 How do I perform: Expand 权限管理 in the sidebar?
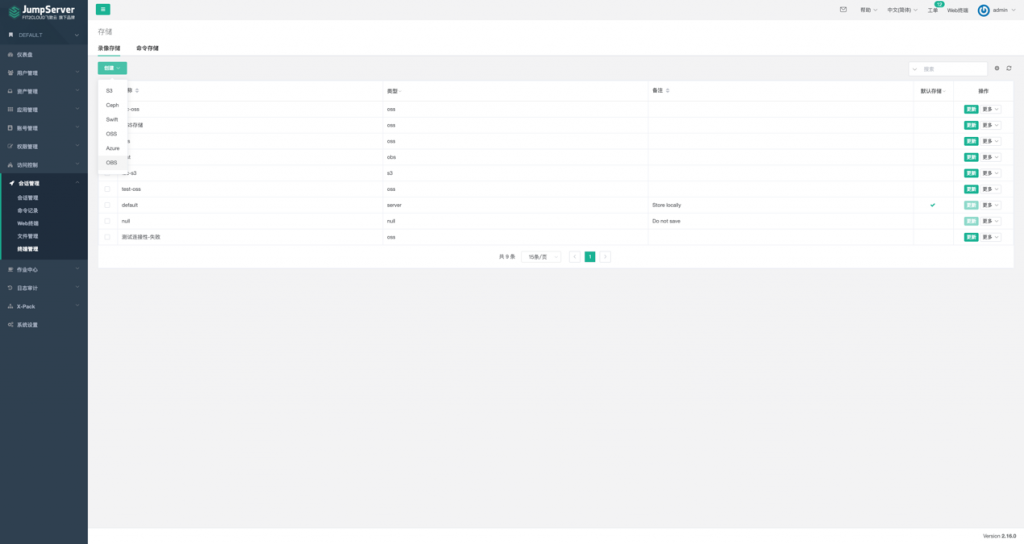click(44, 146)
